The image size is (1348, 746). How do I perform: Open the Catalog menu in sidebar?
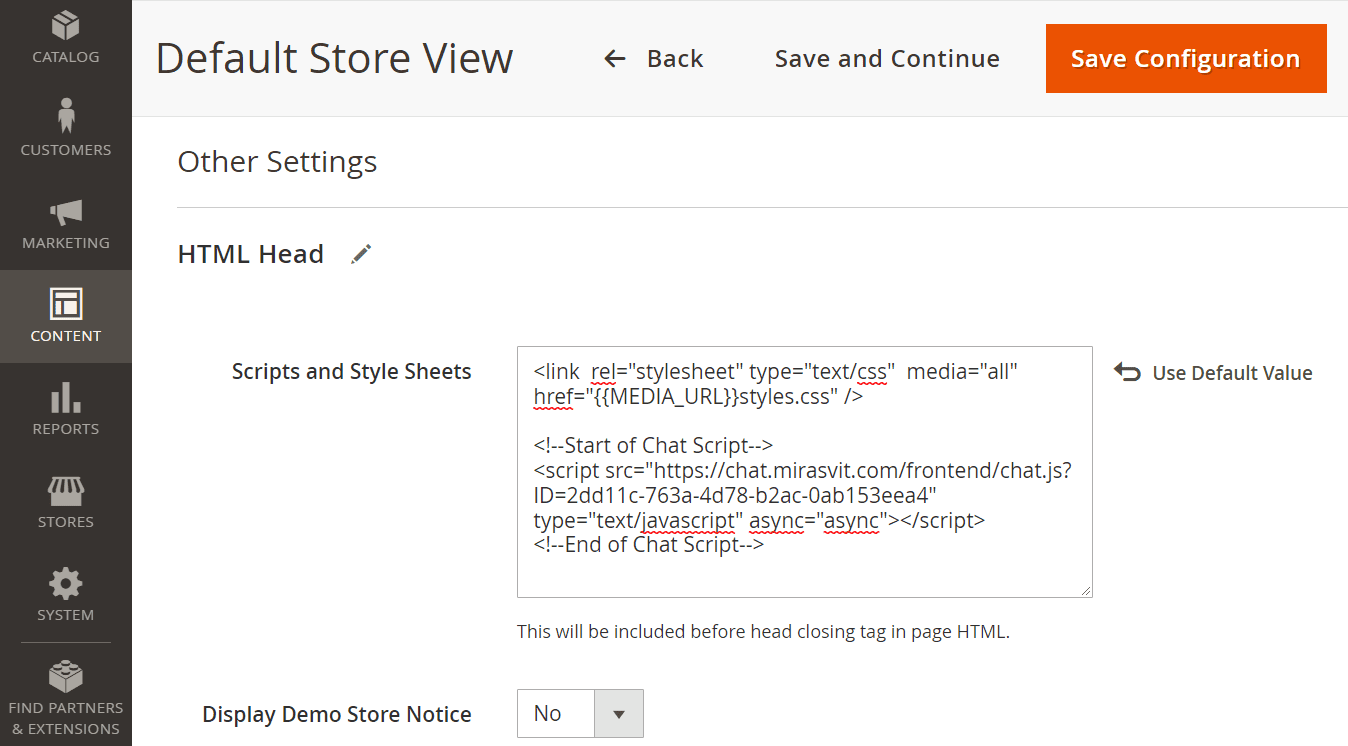click(66, 37)
